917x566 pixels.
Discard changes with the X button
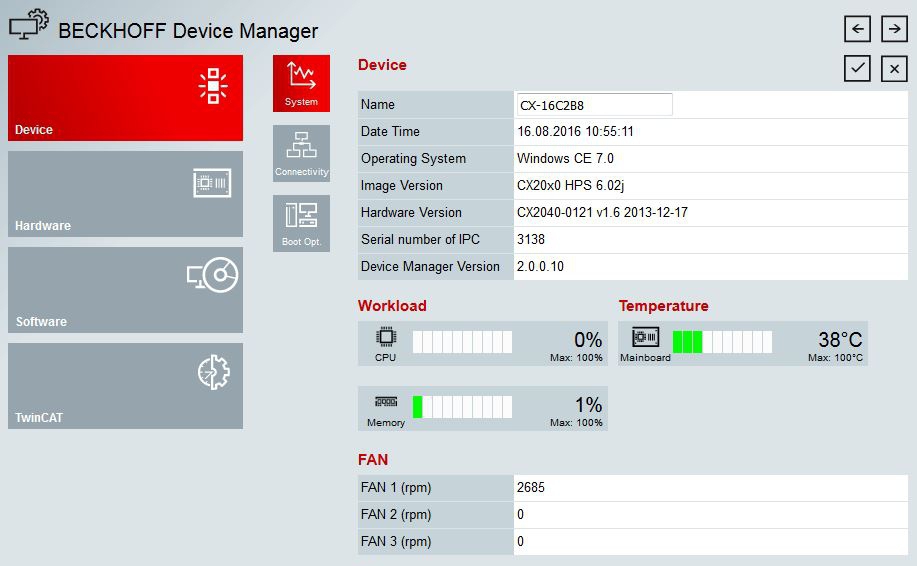click(894, 68)
